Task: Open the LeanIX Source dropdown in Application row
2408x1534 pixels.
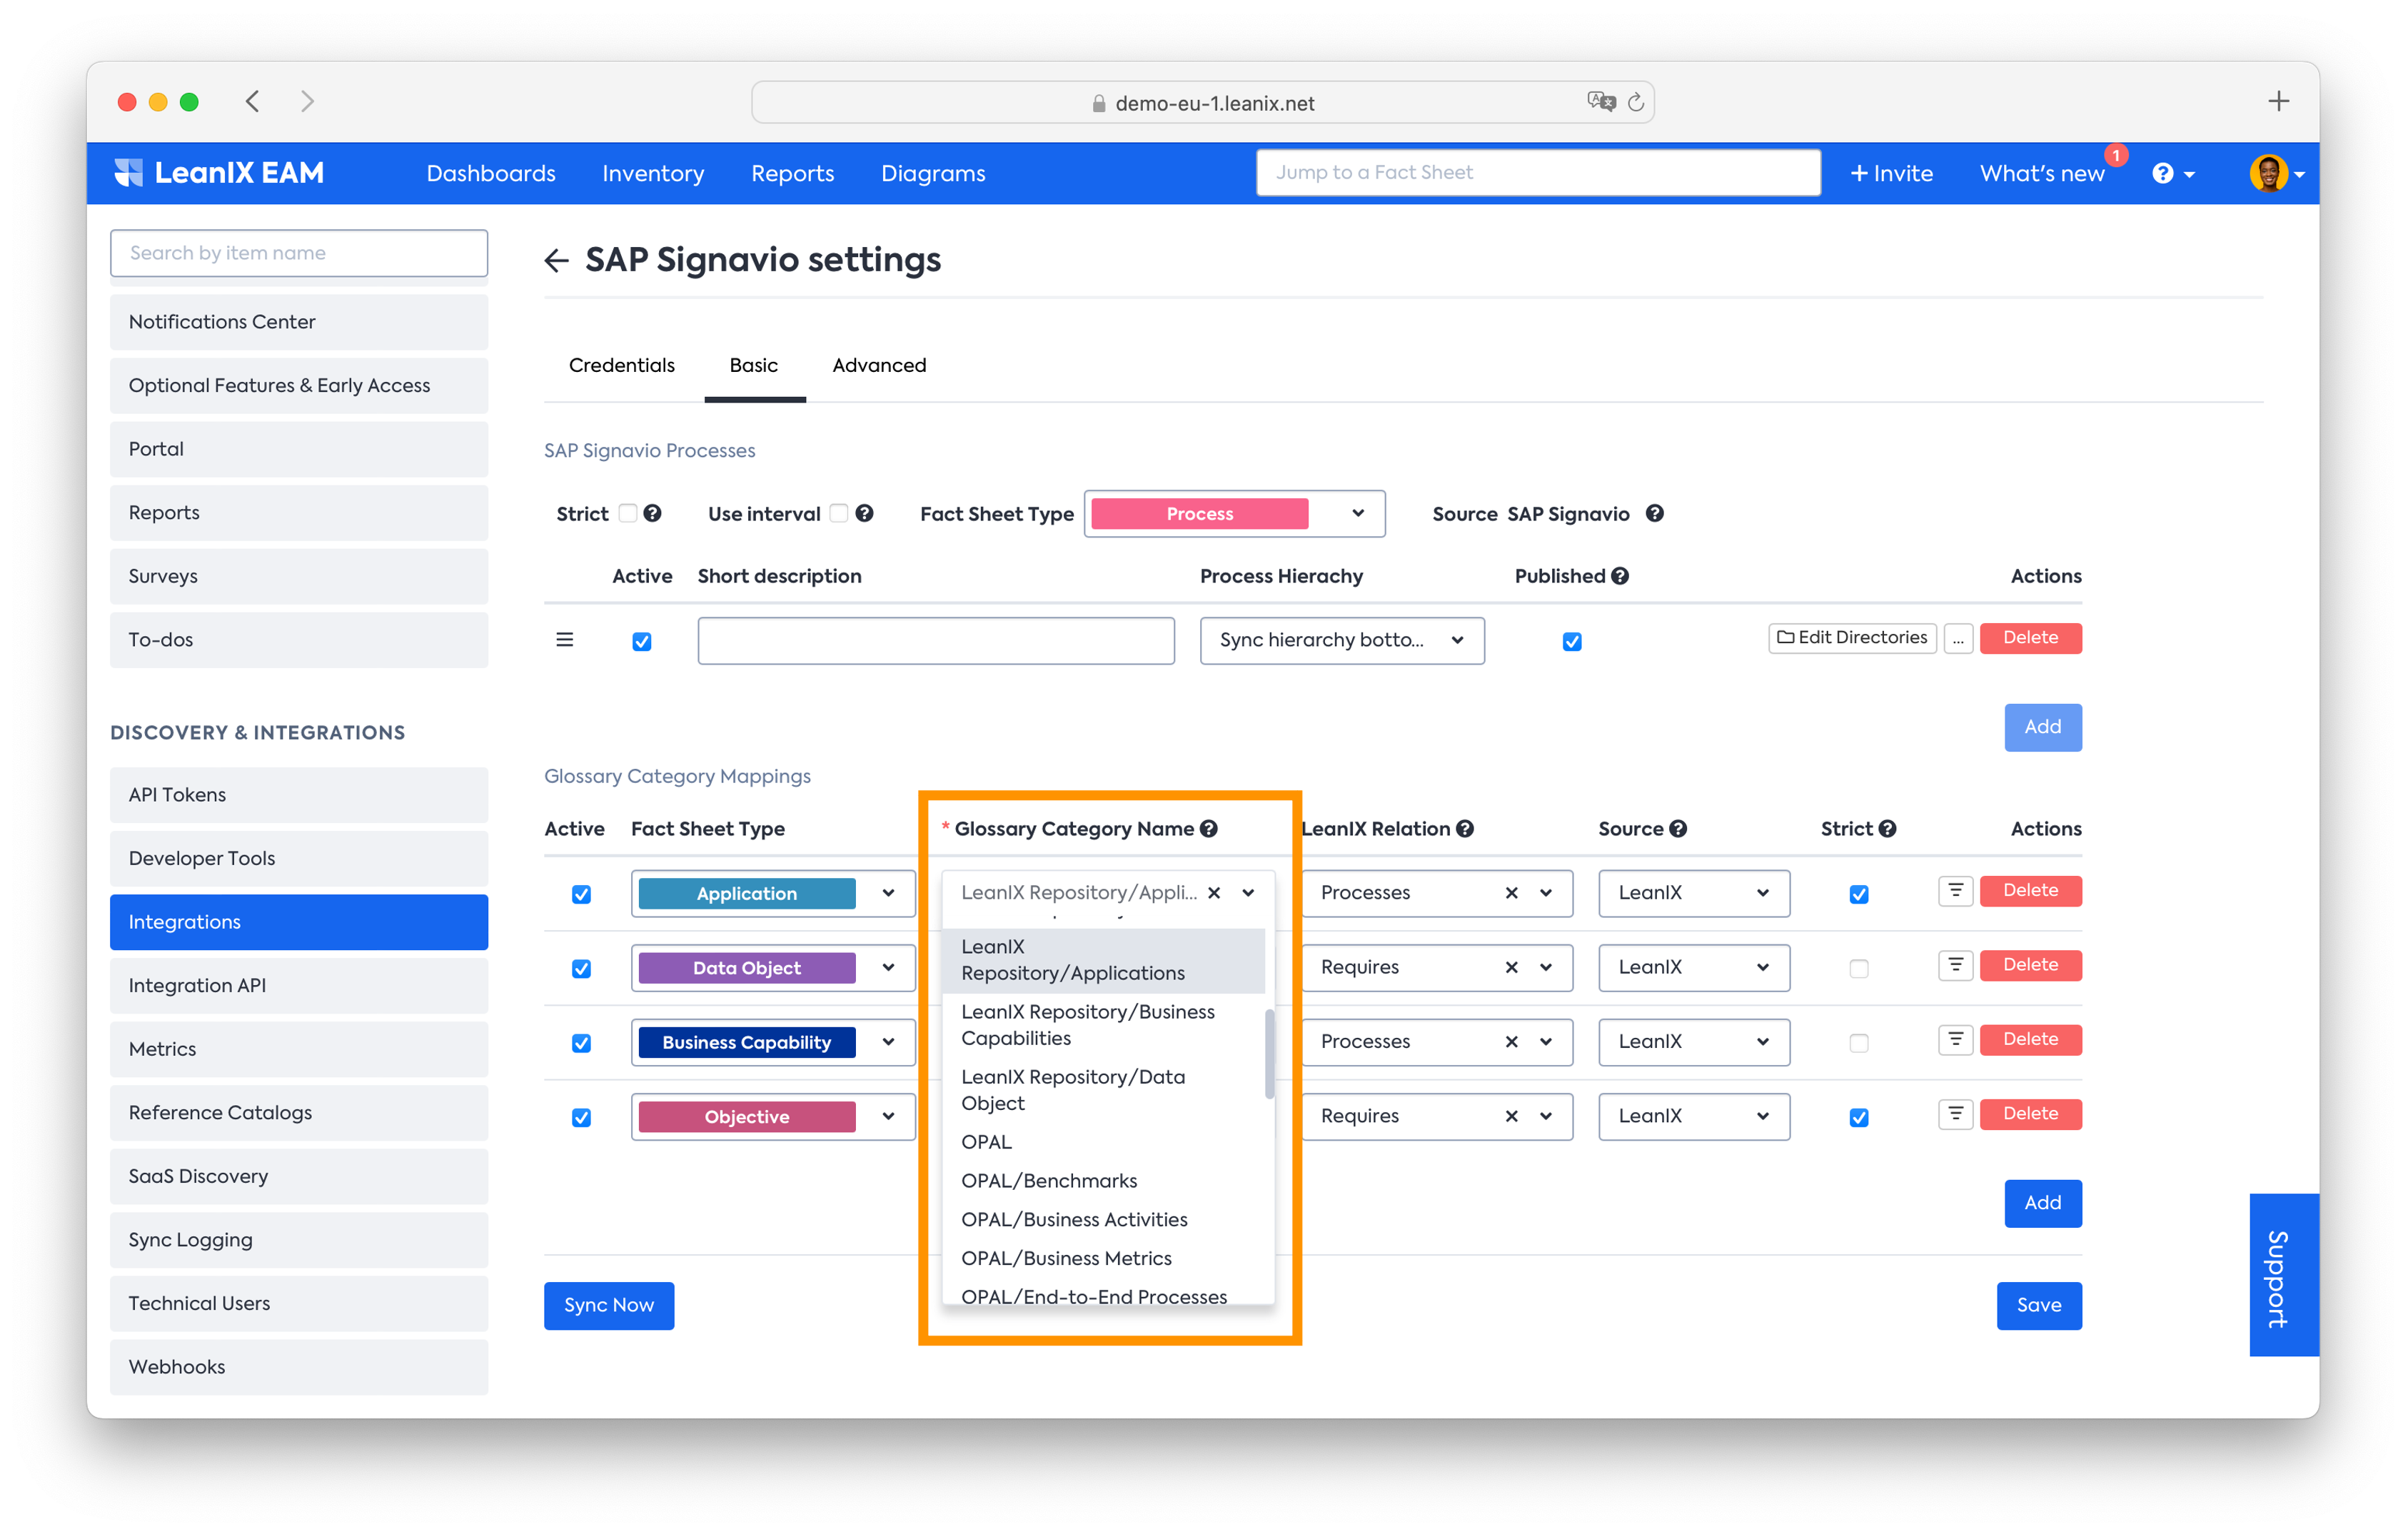Action: tap(1694, 893)
